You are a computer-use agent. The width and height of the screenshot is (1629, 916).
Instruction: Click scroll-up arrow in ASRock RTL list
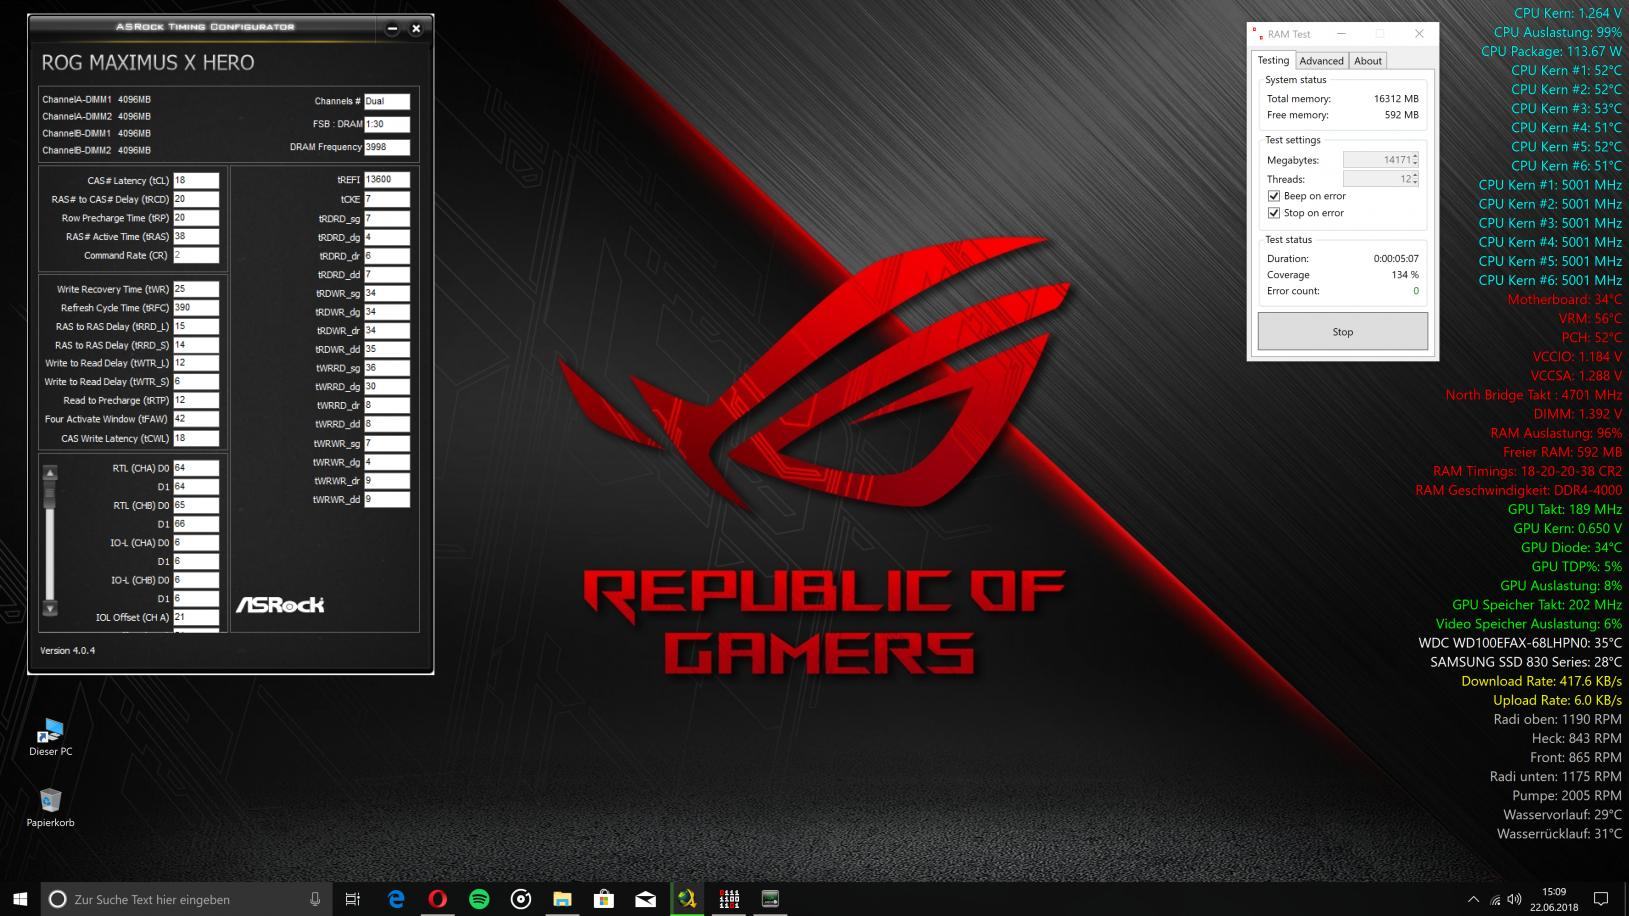(50, 472)
